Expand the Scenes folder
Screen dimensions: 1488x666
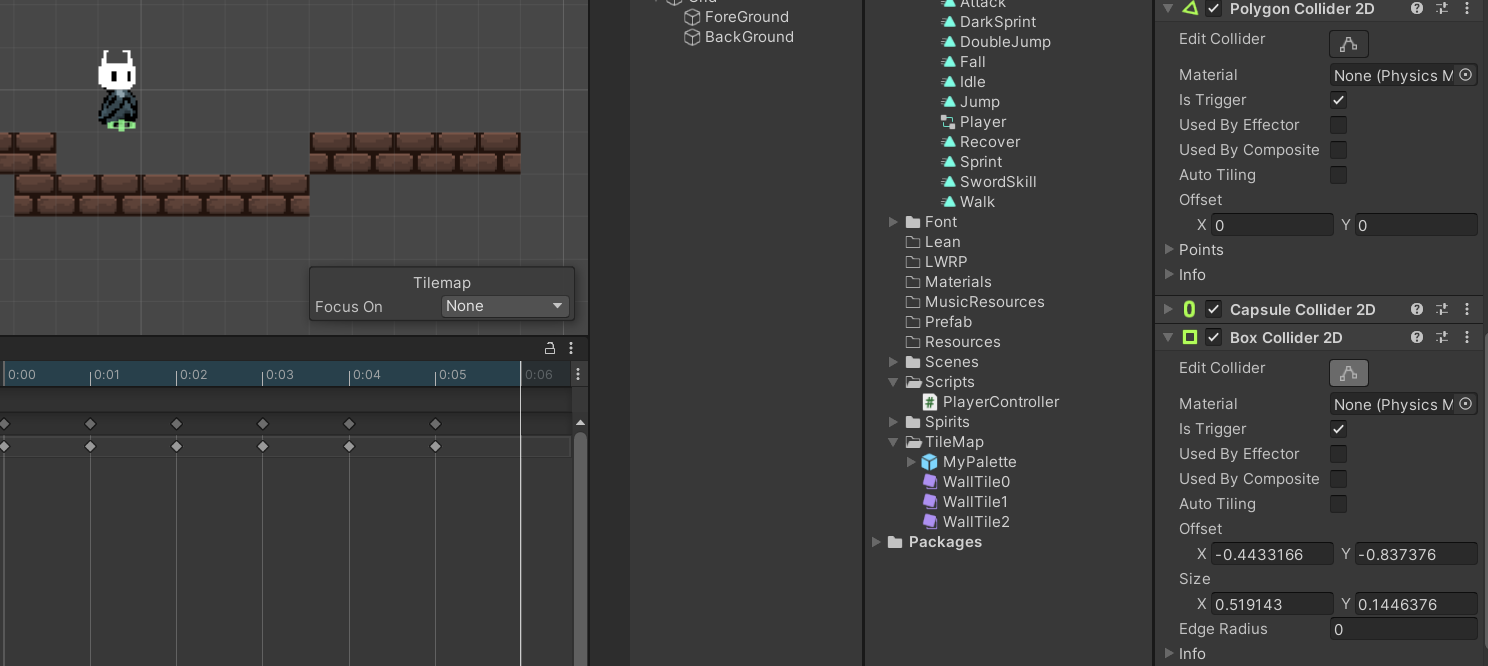[893, 362]
